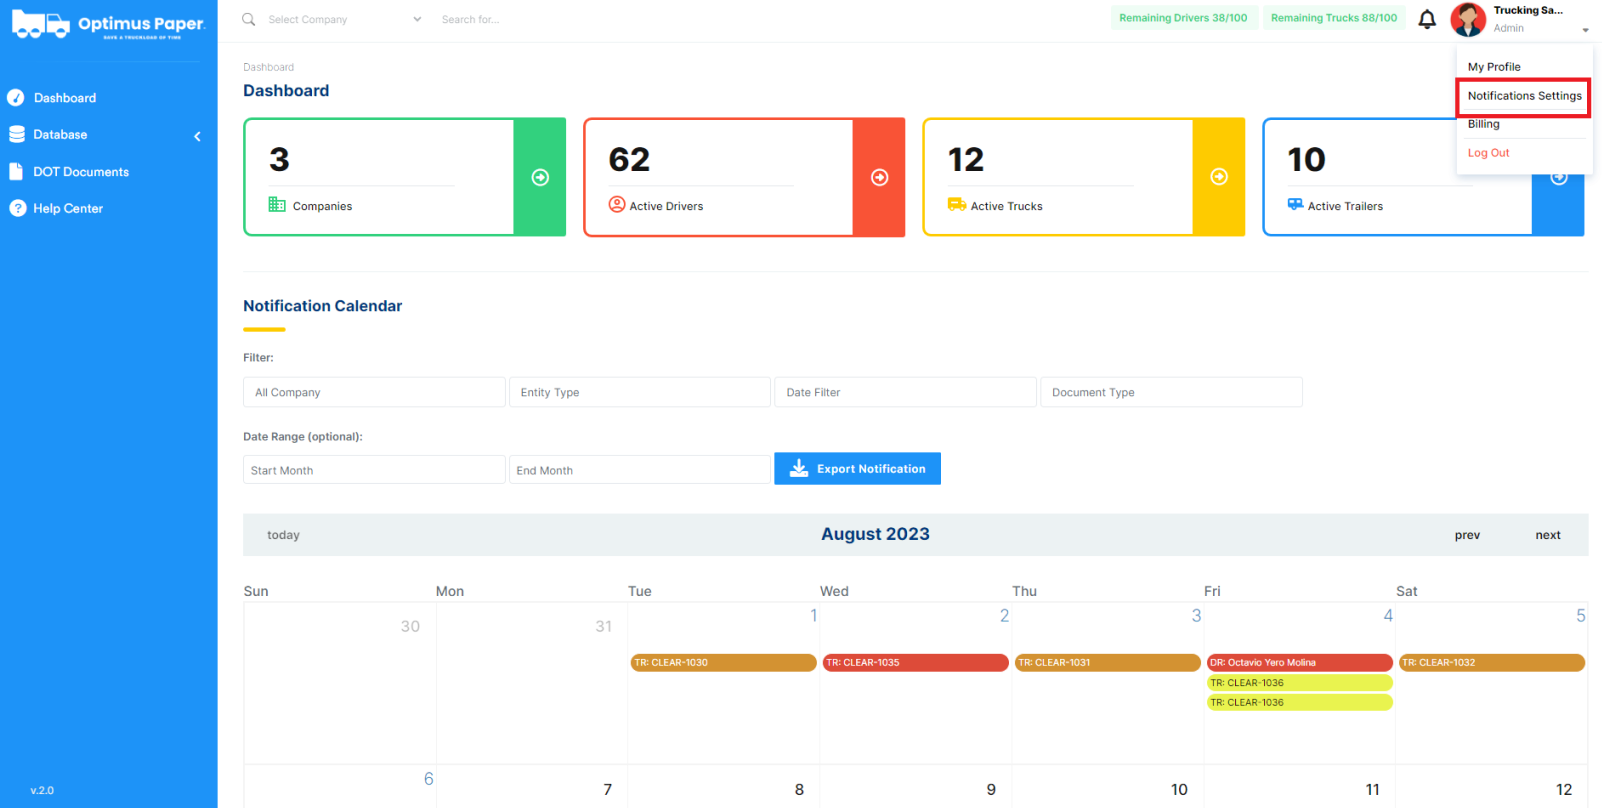Screen dimensions: 1602x808
Task: Click the green arrow on Companies card
Action: coord(540,177)
